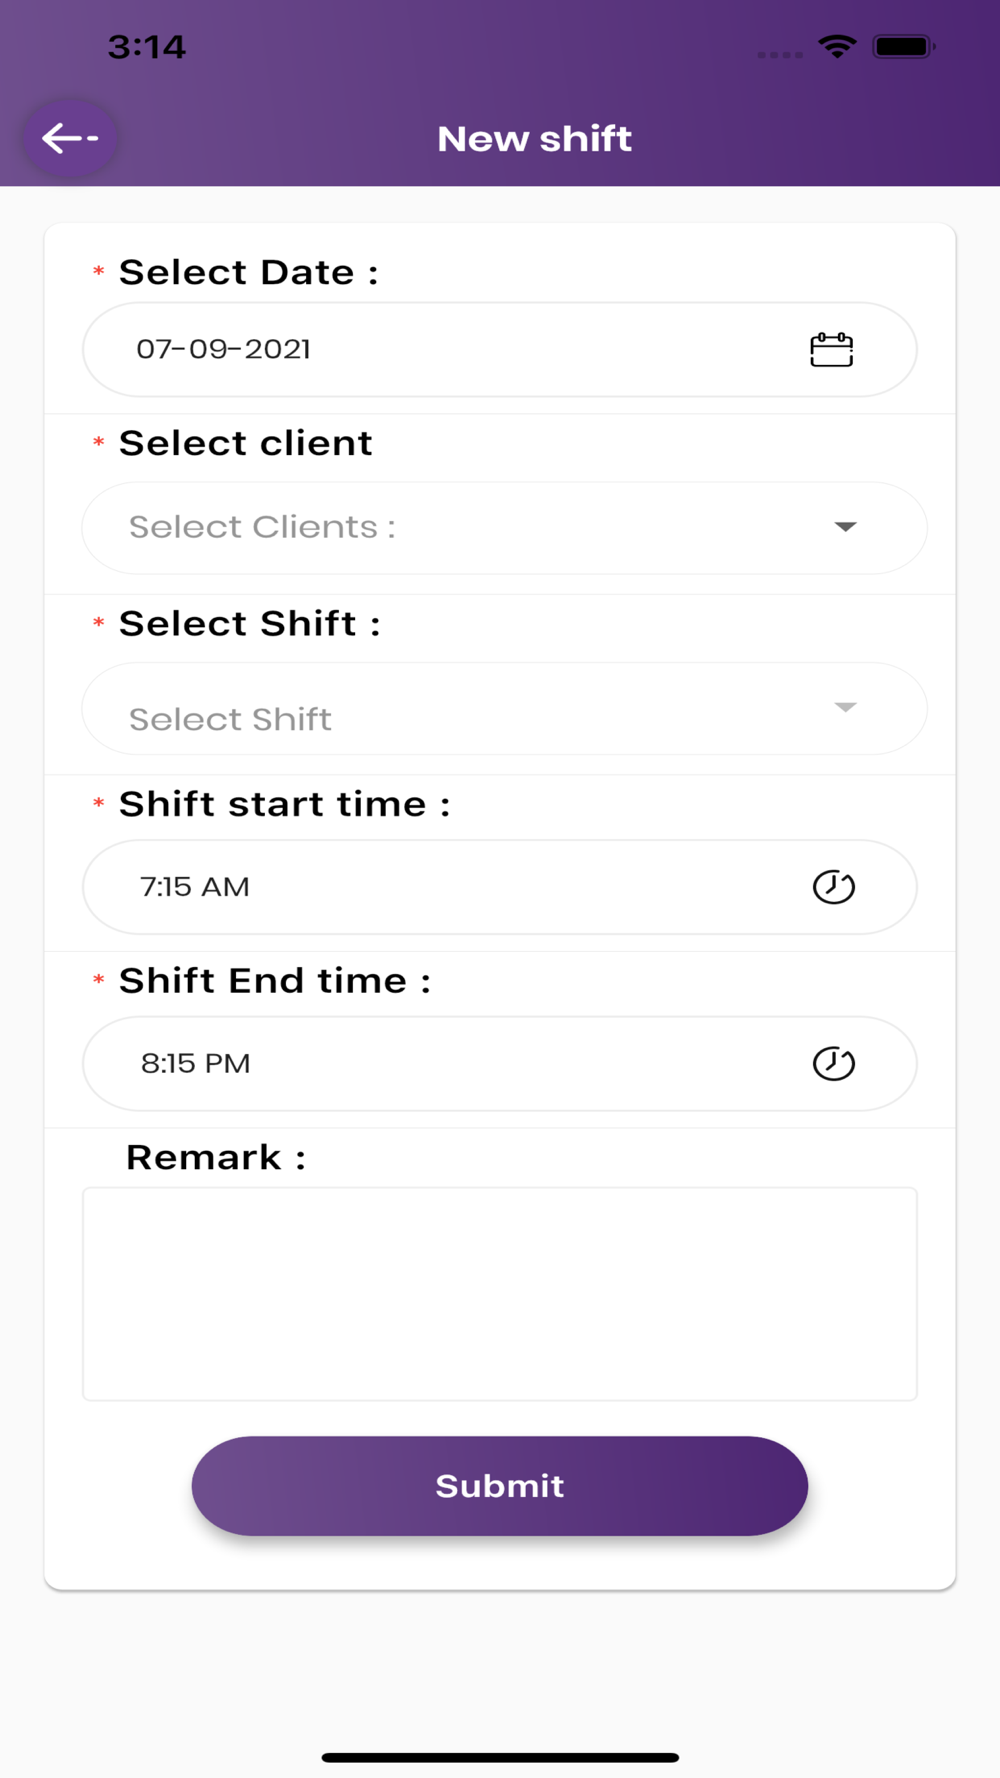Focus the Remark text area
Viewport: 1000px width, 1778px height.
[x=500, y=1294]
